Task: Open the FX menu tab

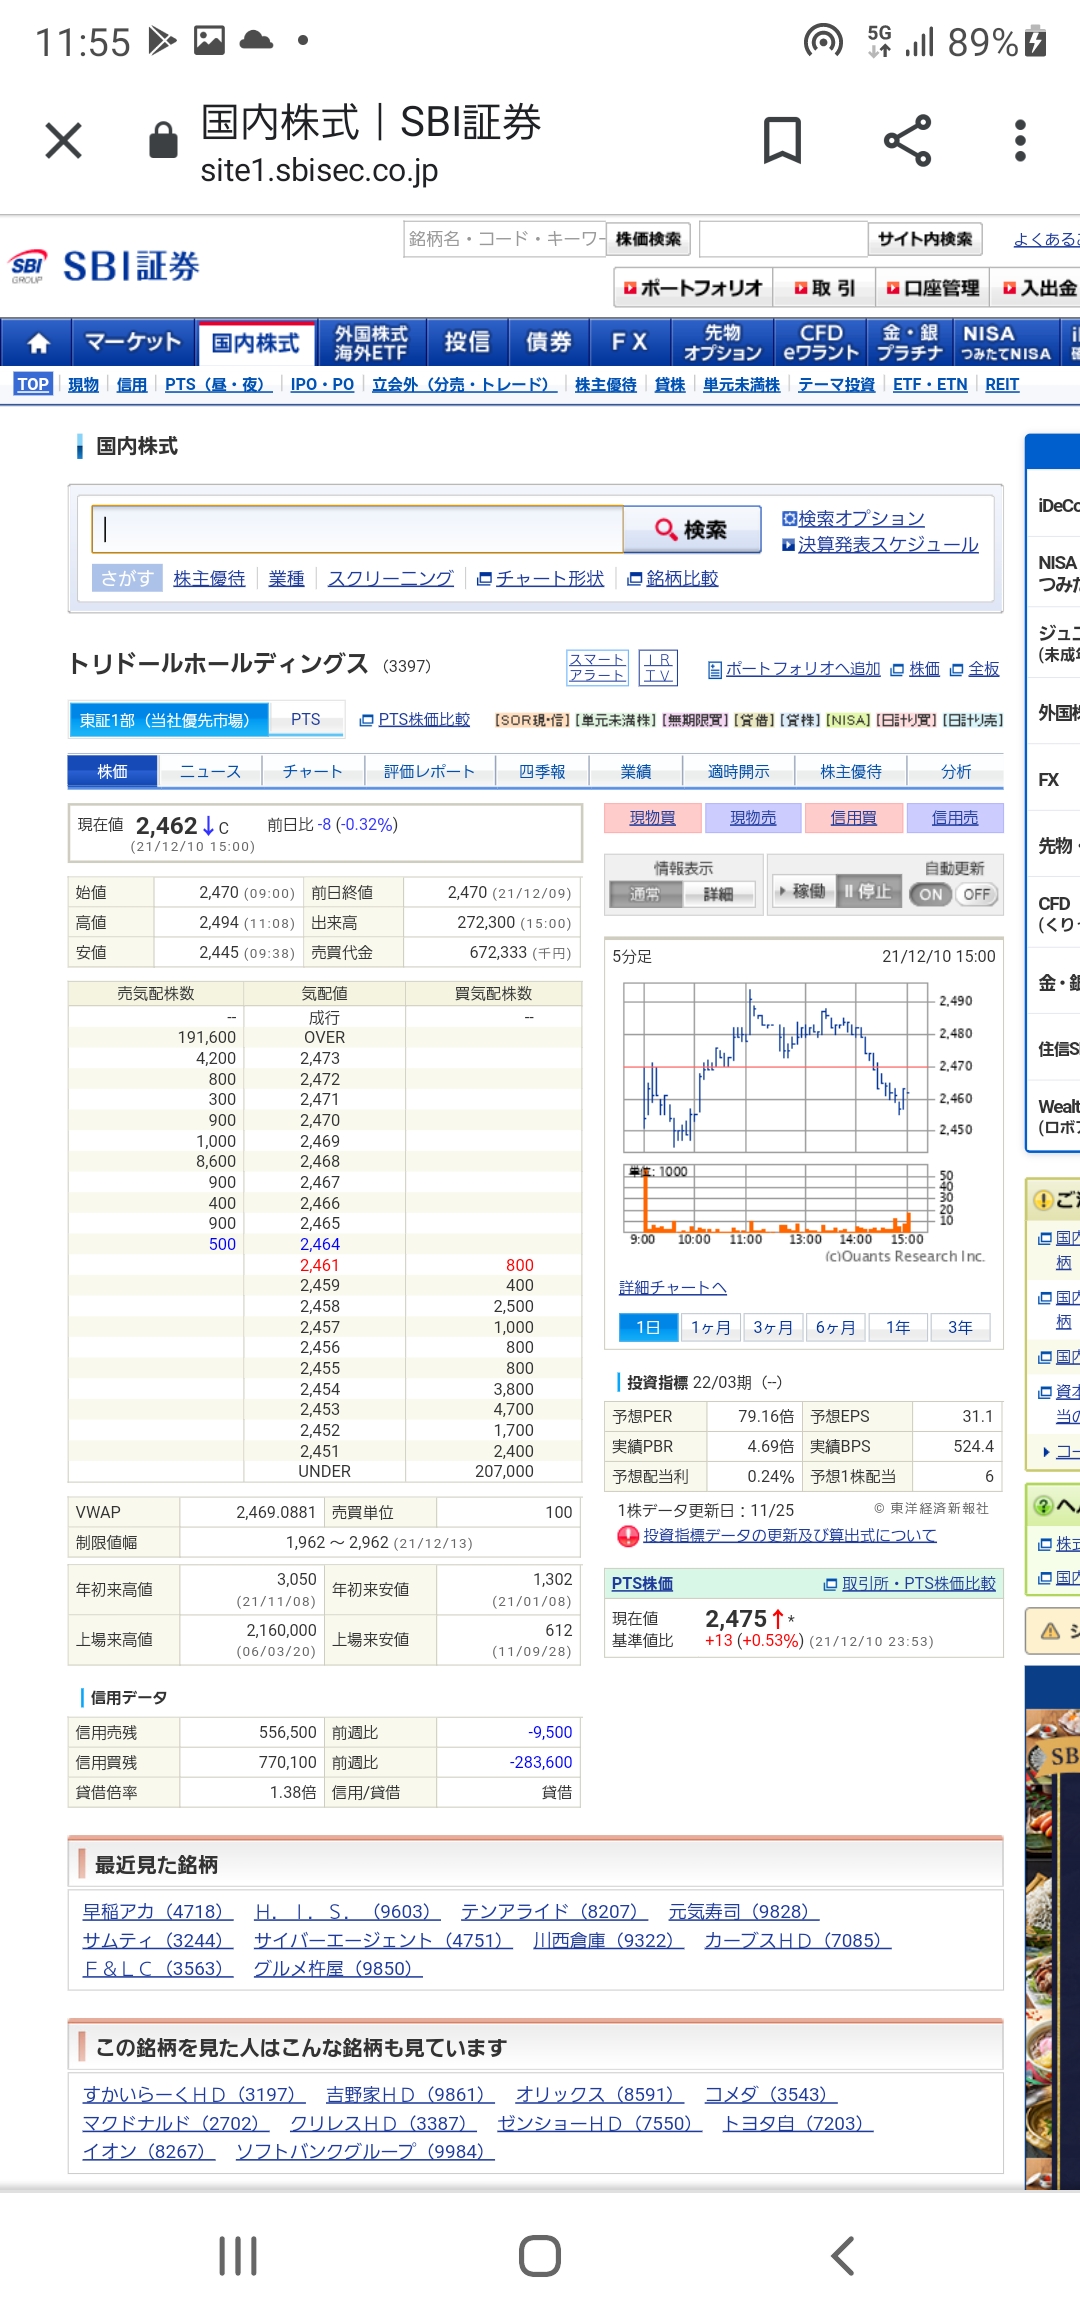Action: tap(630, 343)
